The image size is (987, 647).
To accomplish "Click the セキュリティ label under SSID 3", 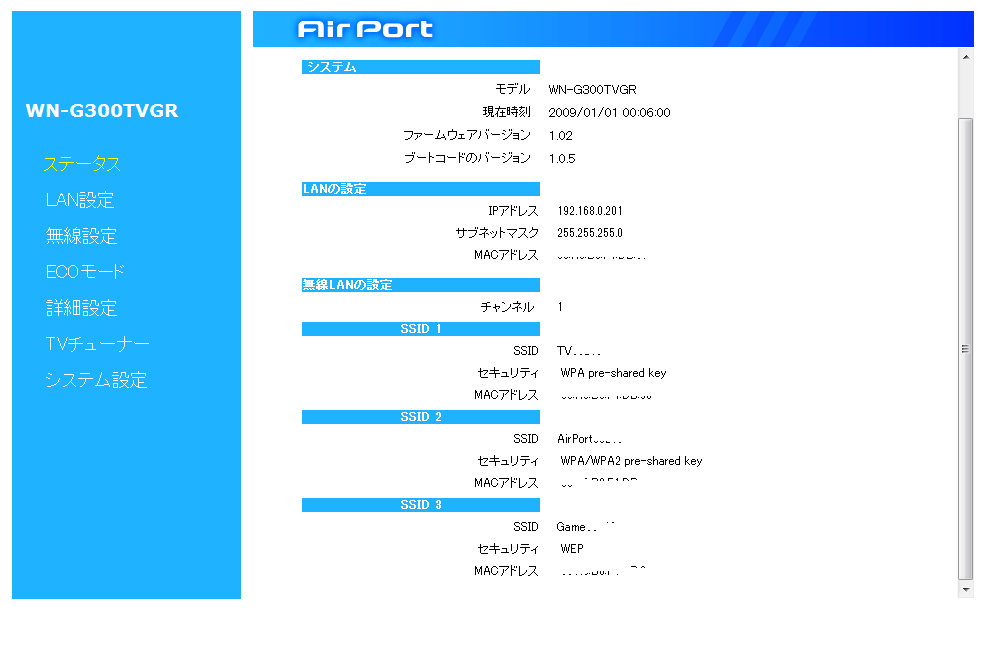I will (x=508, y=549).
